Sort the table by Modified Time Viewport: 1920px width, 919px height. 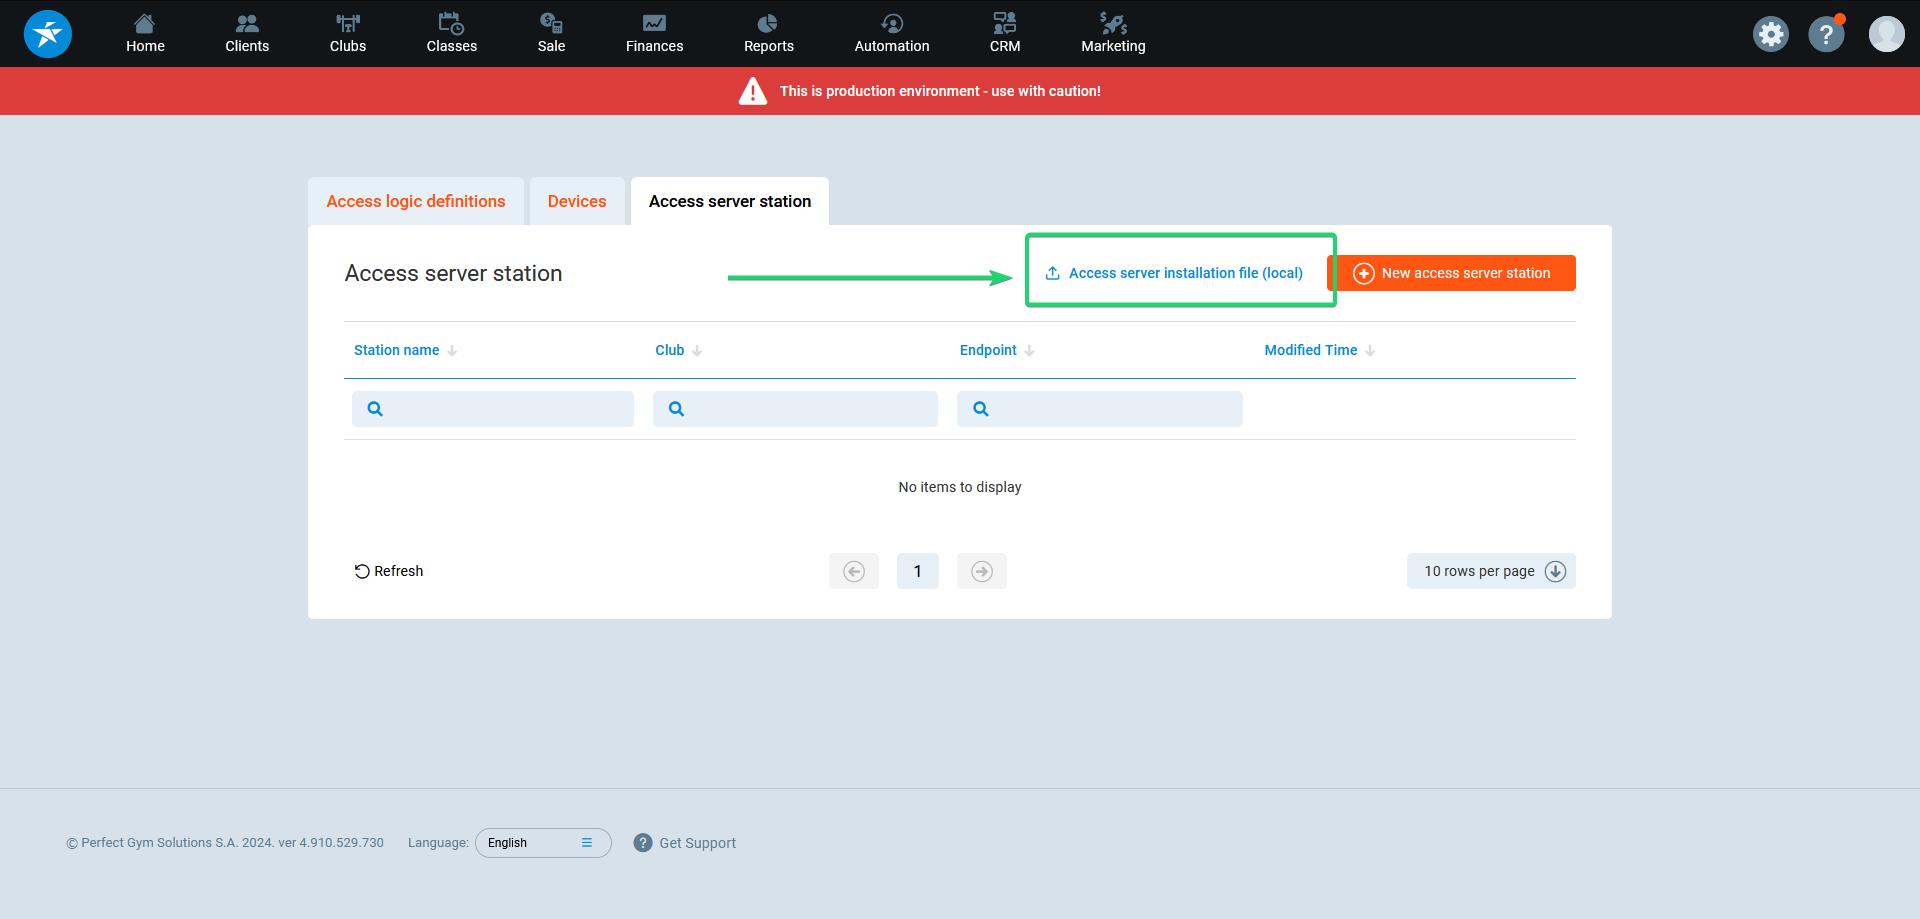pos(1310,350)
